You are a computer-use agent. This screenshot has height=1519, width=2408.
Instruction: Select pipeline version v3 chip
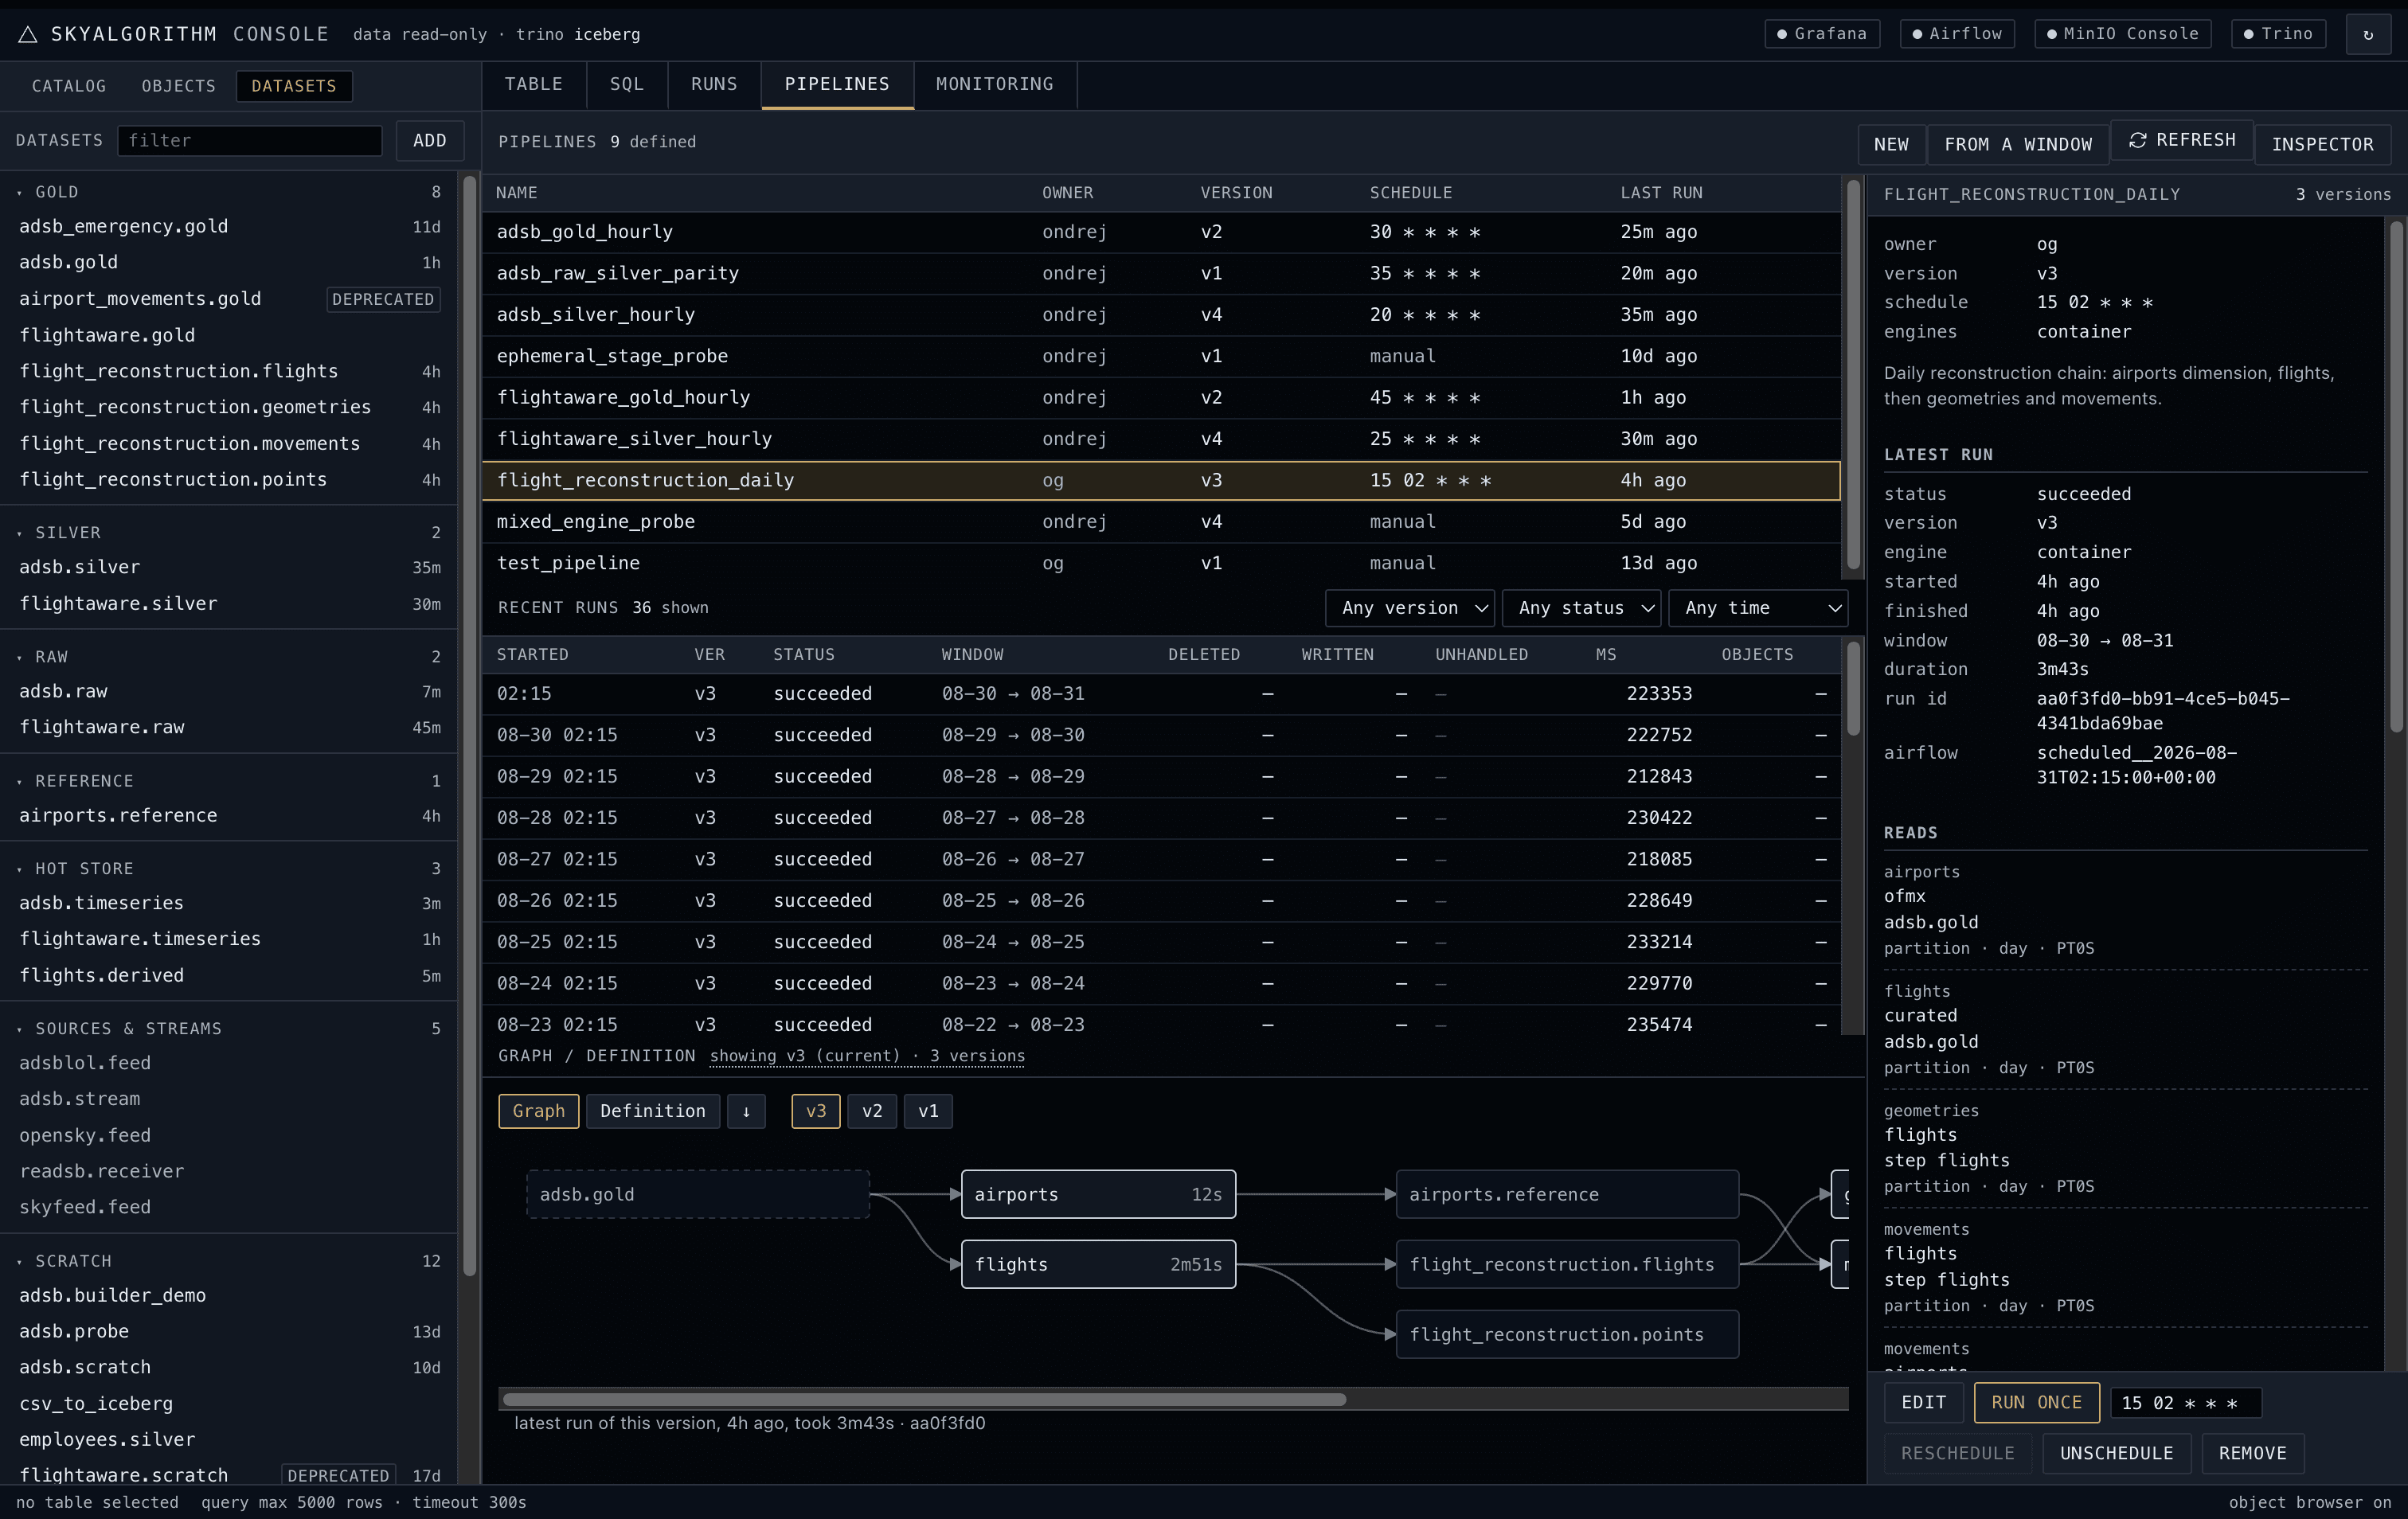[x=816, y=1111]
